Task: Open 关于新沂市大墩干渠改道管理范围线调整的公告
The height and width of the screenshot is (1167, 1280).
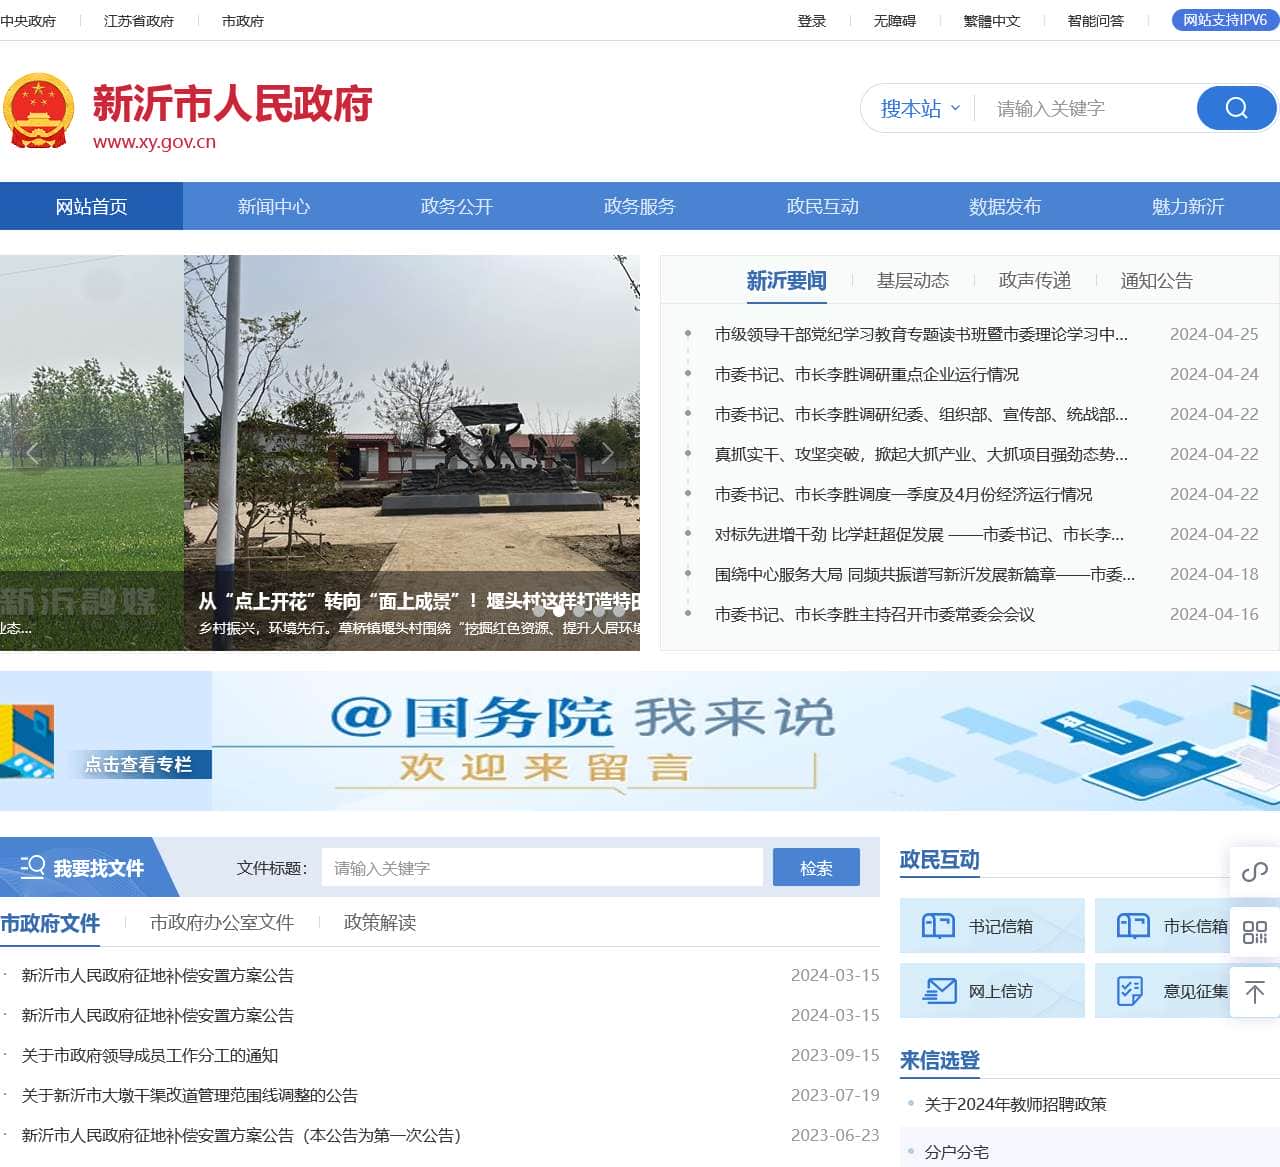Action: [x=190, y=1095]
